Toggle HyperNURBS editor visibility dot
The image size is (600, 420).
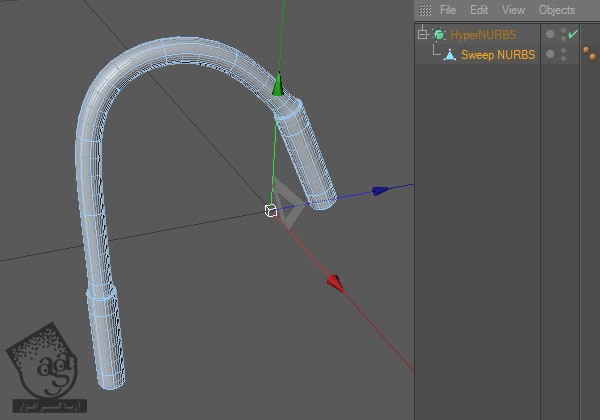point(564,31)
